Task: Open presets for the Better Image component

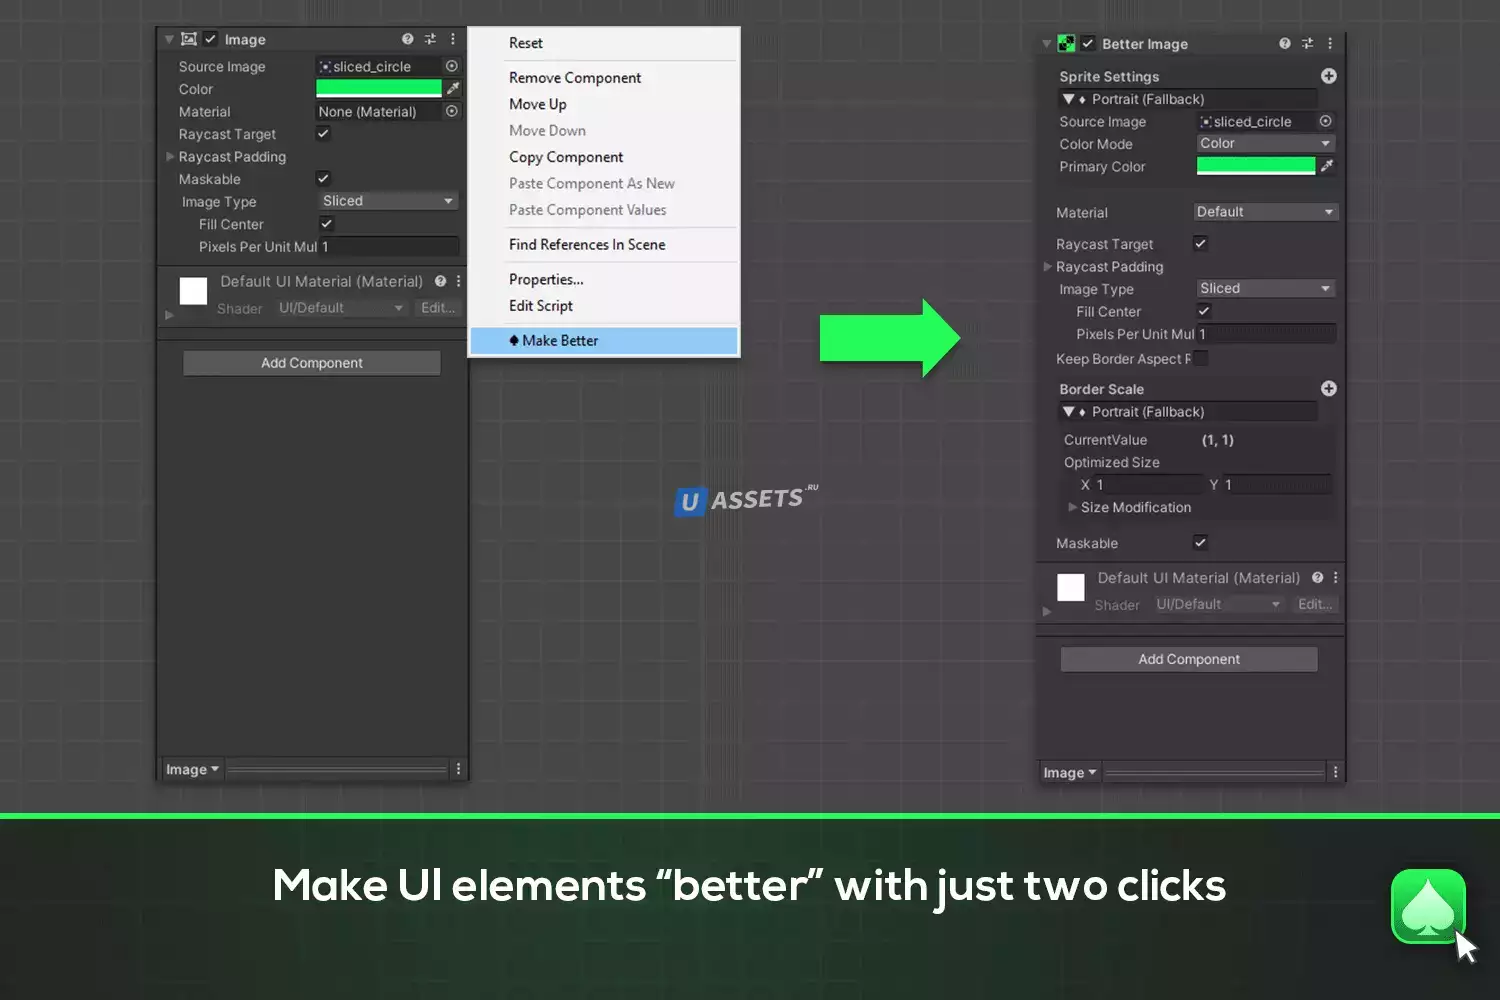Action: (x=1307, y=44)
